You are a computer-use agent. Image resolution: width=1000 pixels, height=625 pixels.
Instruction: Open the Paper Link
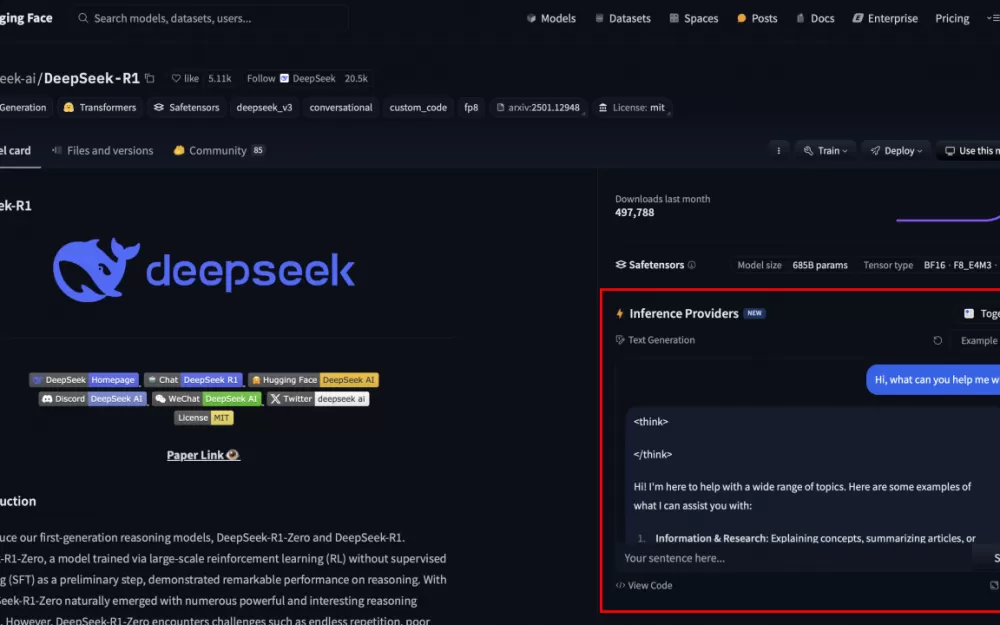point(203,455)
